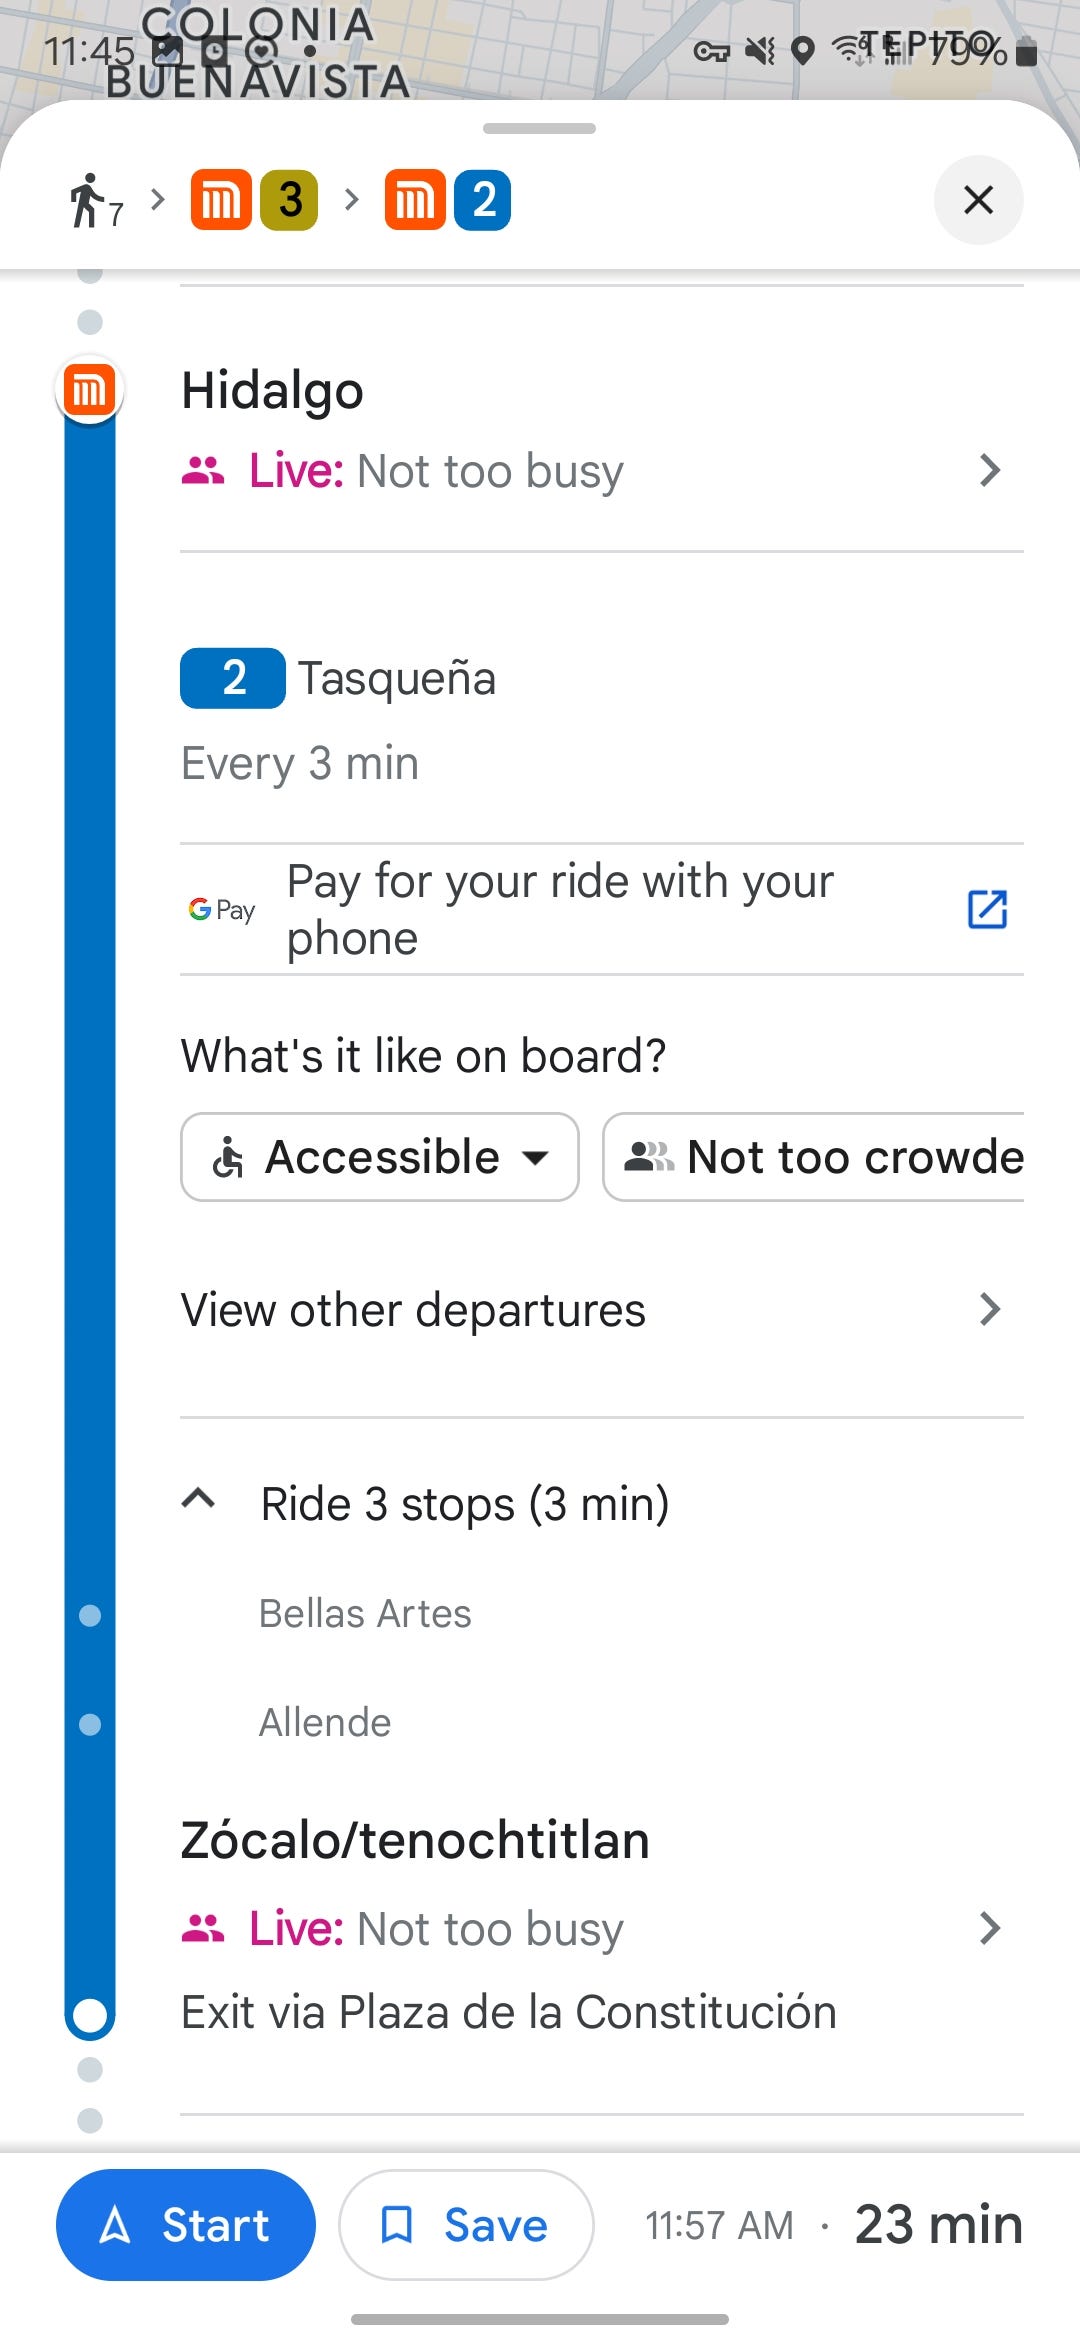The width and height of the screenshot is (1080, 2340).
Task: Select the Bellas Artes stop
Action: coord(365,1613)
